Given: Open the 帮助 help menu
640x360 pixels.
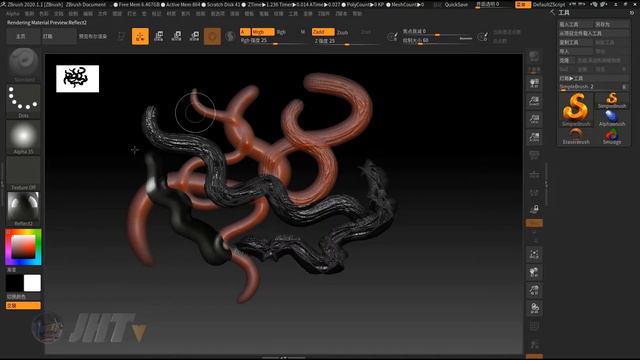Looking at the screenshot, I should pos(357,13).
